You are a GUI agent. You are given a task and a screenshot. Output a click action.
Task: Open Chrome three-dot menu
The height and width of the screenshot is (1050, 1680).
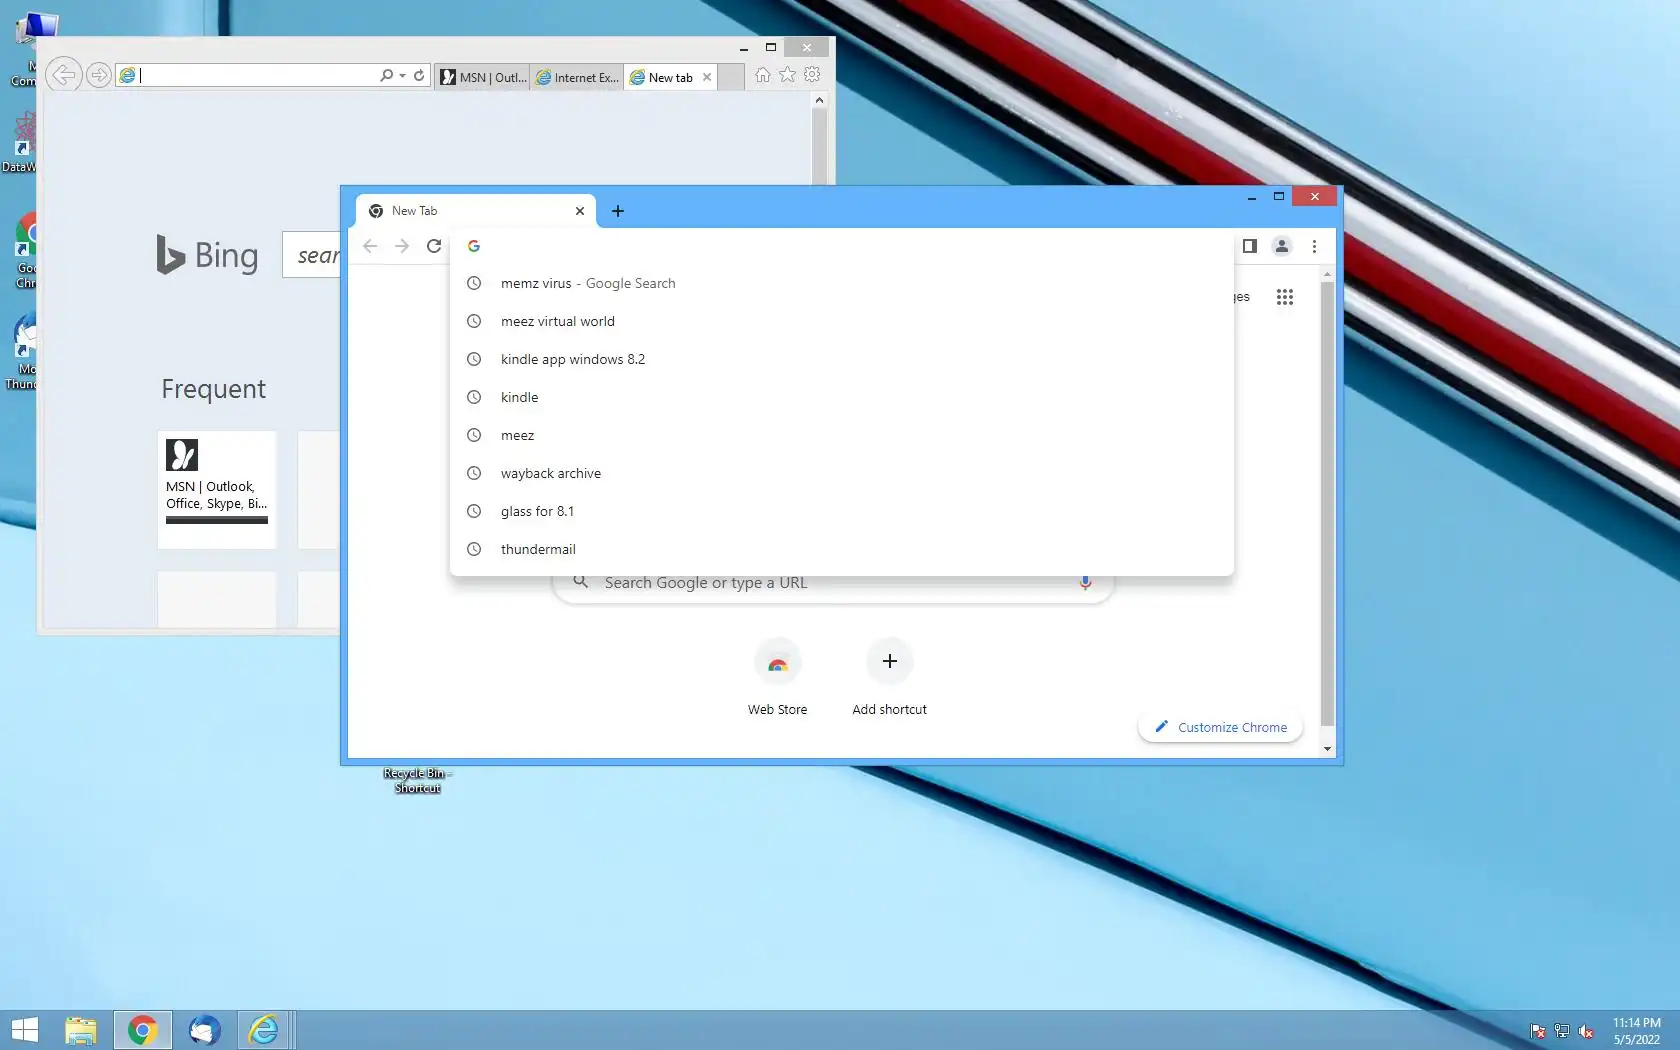tap(1314, 246)
